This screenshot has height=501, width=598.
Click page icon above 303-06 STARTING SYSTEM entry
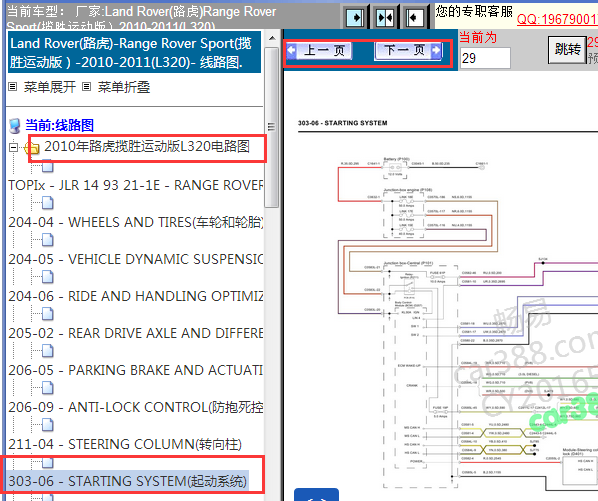(48, 462)
